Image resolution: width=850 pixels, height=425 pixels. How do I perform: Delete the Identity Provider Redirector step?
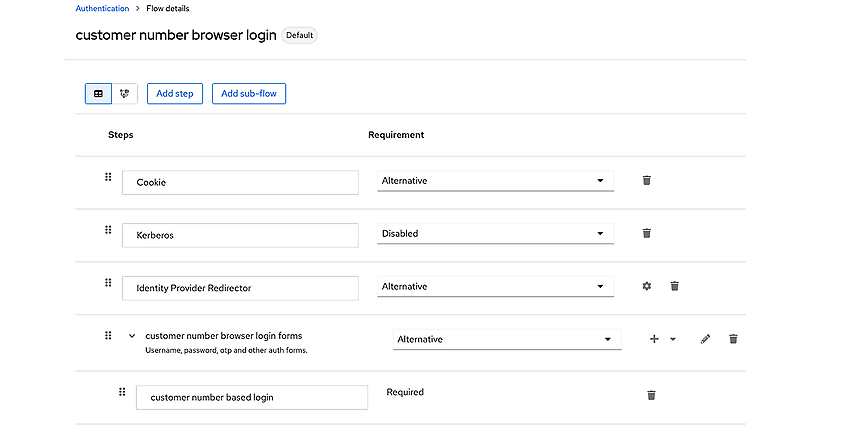[x=674, y=286]
